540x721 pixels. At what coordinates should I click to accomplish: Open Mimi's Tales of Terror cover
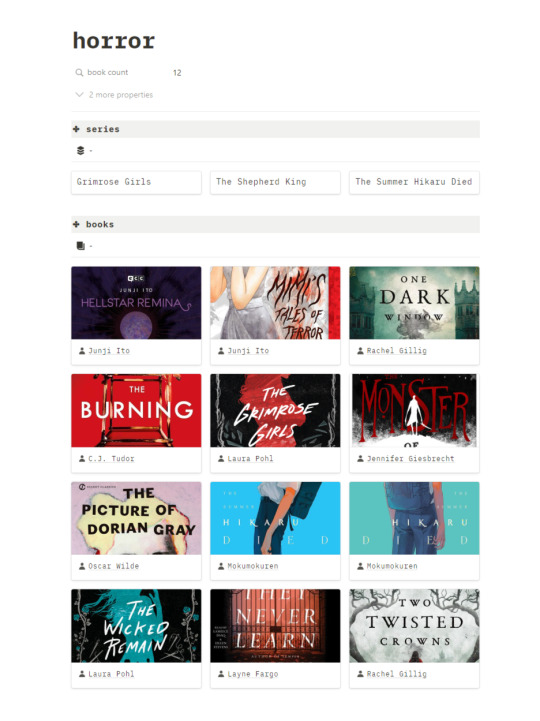(x=275, y=303)
